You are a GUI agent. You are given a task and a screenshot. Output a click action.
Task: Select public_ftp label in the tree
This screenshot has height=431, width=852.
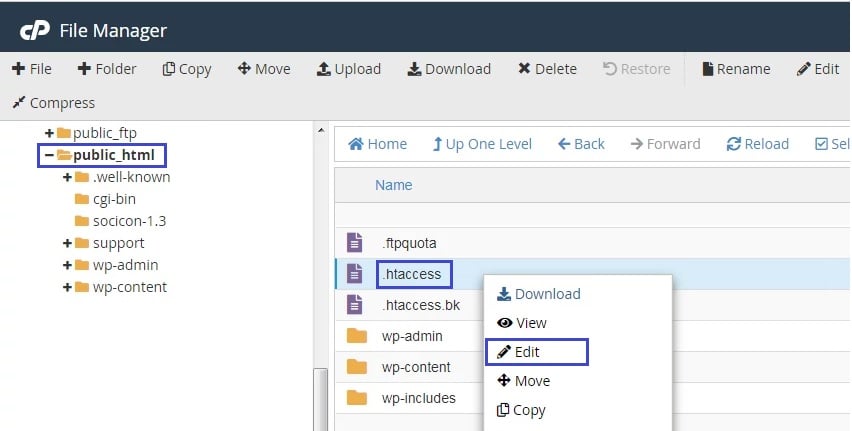(x=105, y=133)
